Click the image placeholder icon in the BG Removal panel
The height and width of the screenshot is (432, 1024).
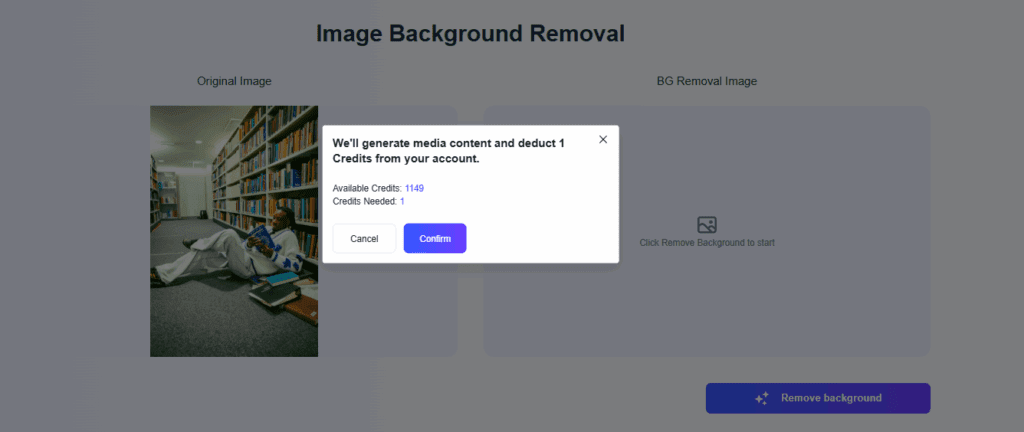[707, 225]
